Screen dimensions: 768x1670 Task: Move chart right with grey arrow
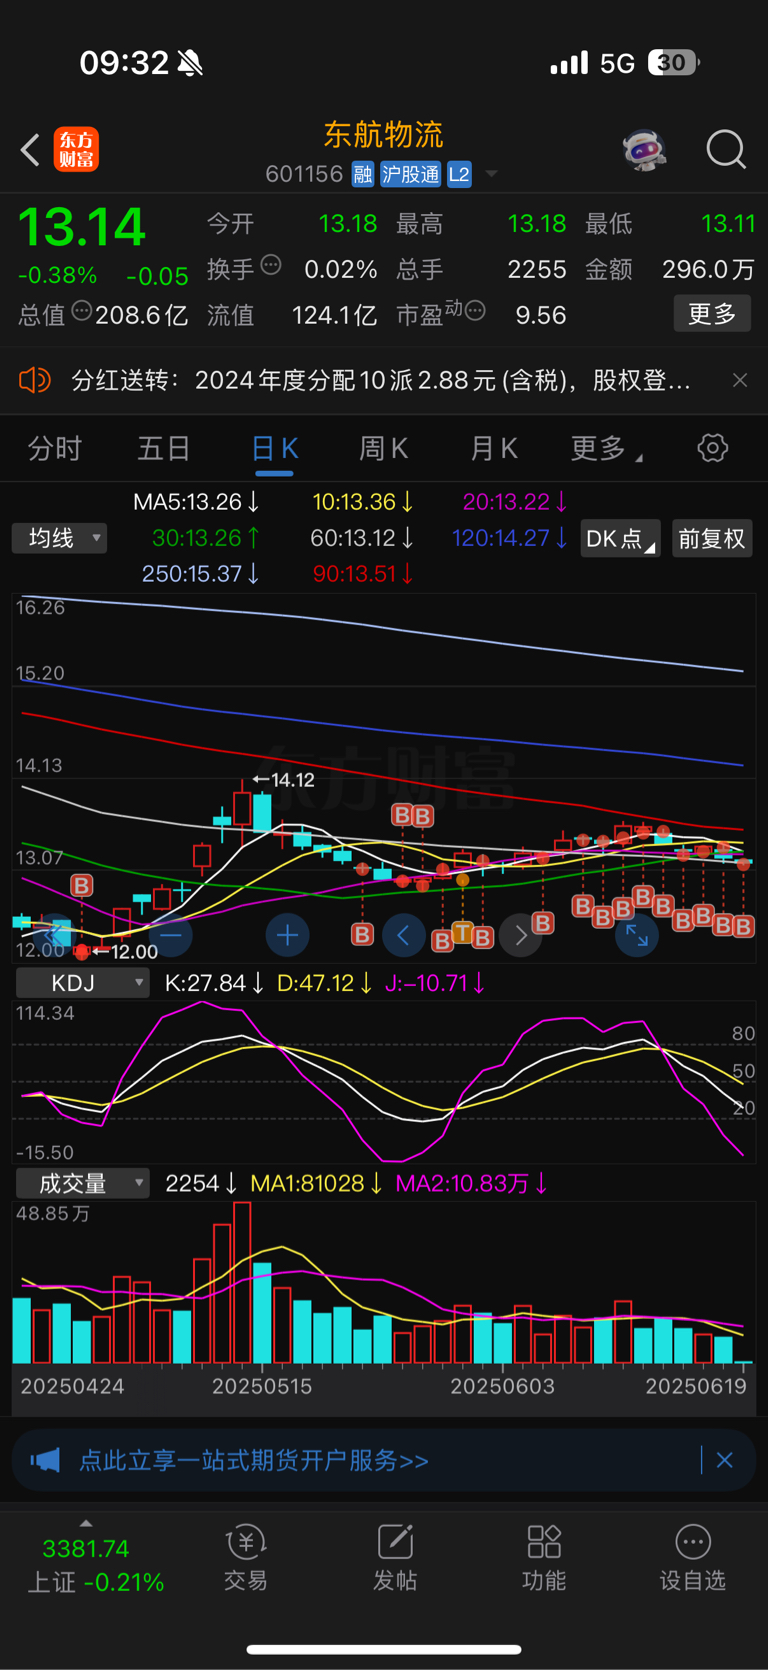(x=520, y=936)
